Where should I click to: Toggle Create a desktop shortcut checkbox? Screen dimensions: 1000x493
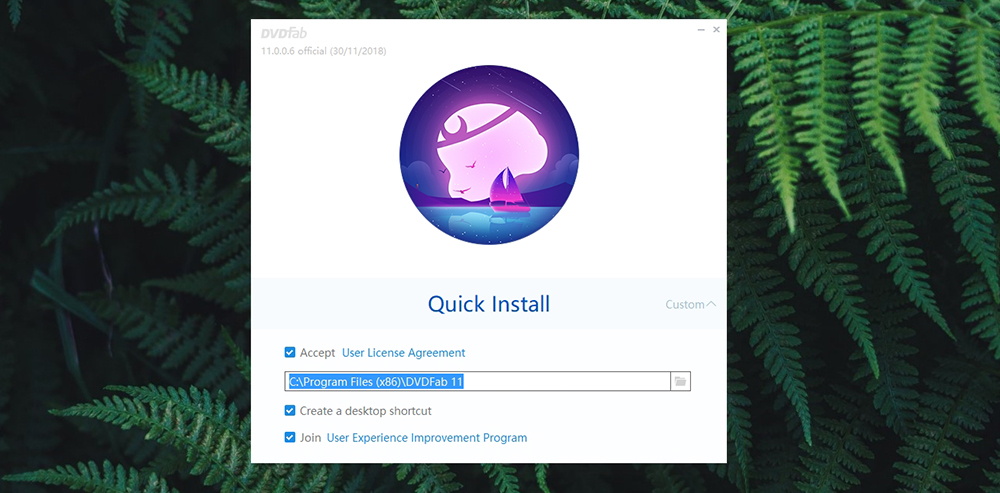pyautogui.click(x=290, y=411)
